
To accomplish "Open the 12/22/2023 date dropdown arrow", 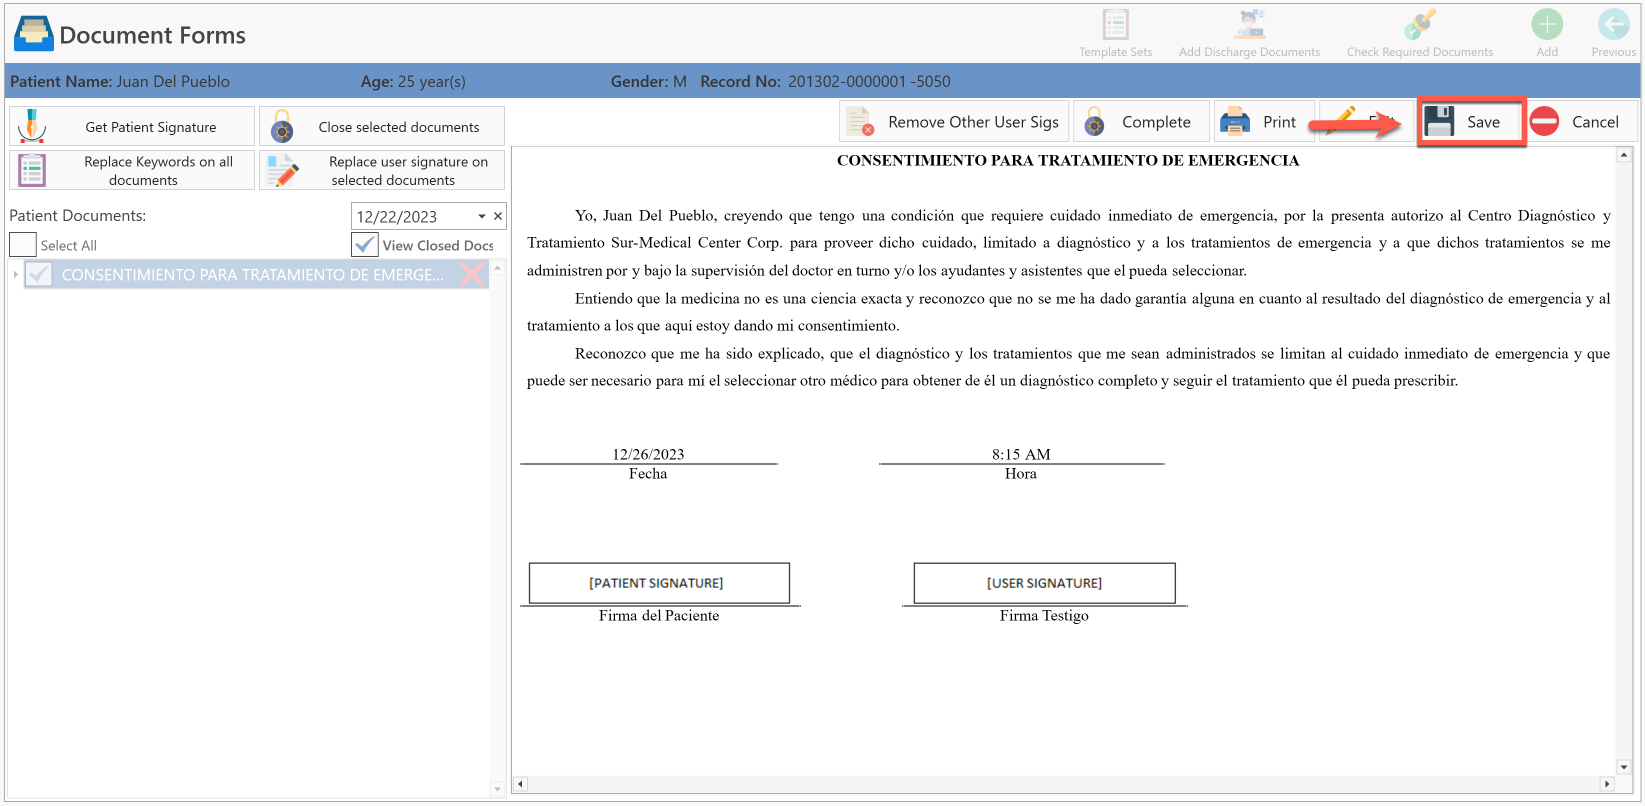I will [482, 216].
